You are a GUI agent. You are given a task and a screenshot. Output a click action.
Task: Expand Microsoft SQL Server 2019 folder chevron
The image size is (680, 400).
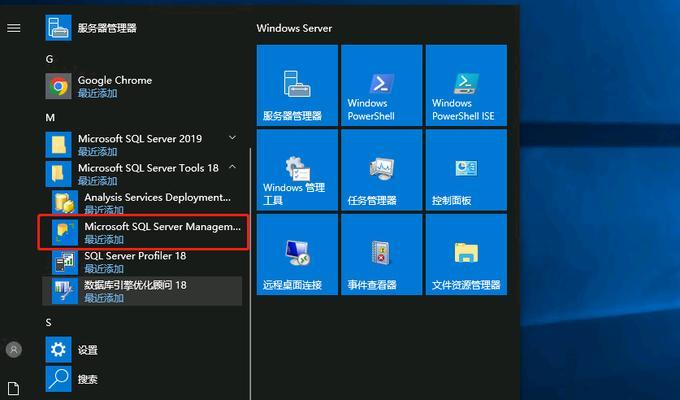click(x=232, y=138)
